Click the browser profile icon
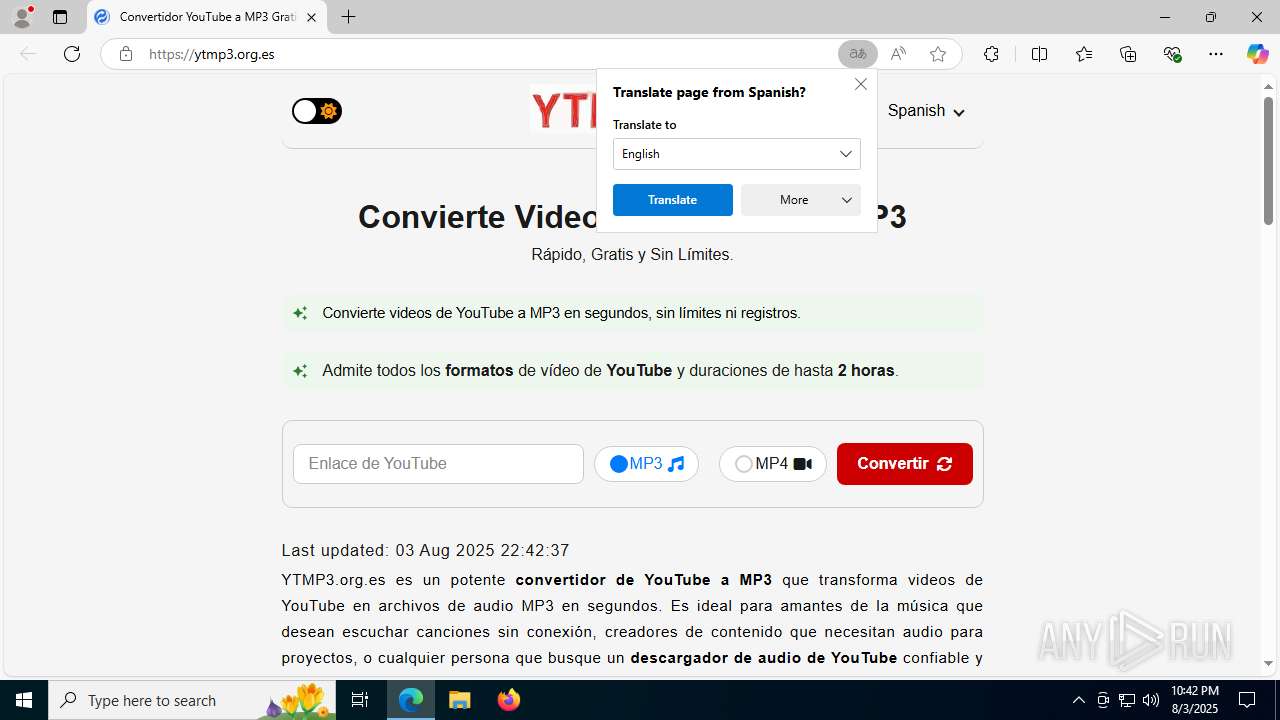The image size is (1280, 720). click(x=22, y=17)
